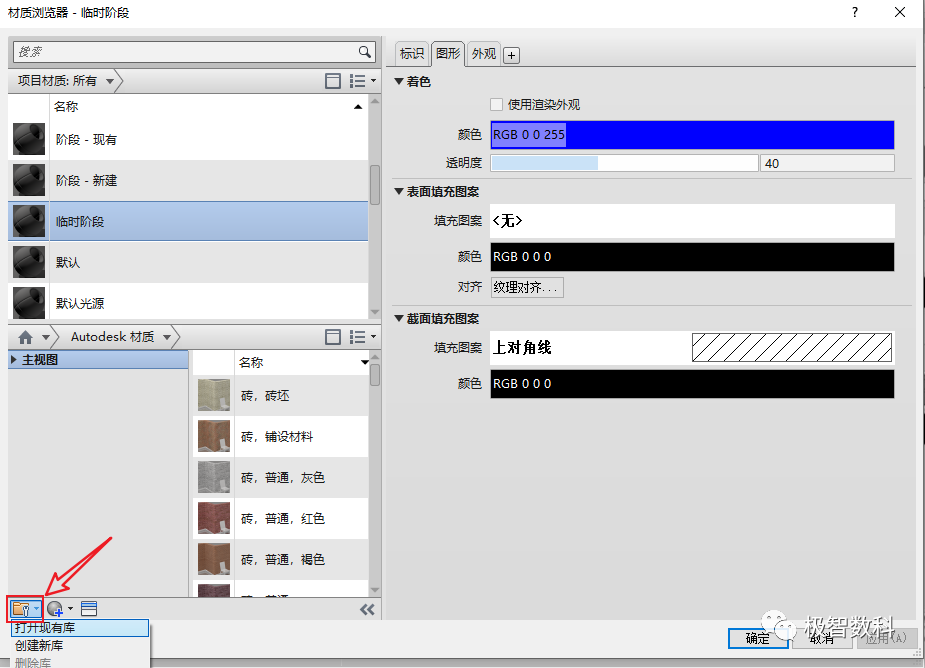The image size is (925, 668).
Task: Select 砖，普通，褐色 material
Action: click(x=281, y=559)
